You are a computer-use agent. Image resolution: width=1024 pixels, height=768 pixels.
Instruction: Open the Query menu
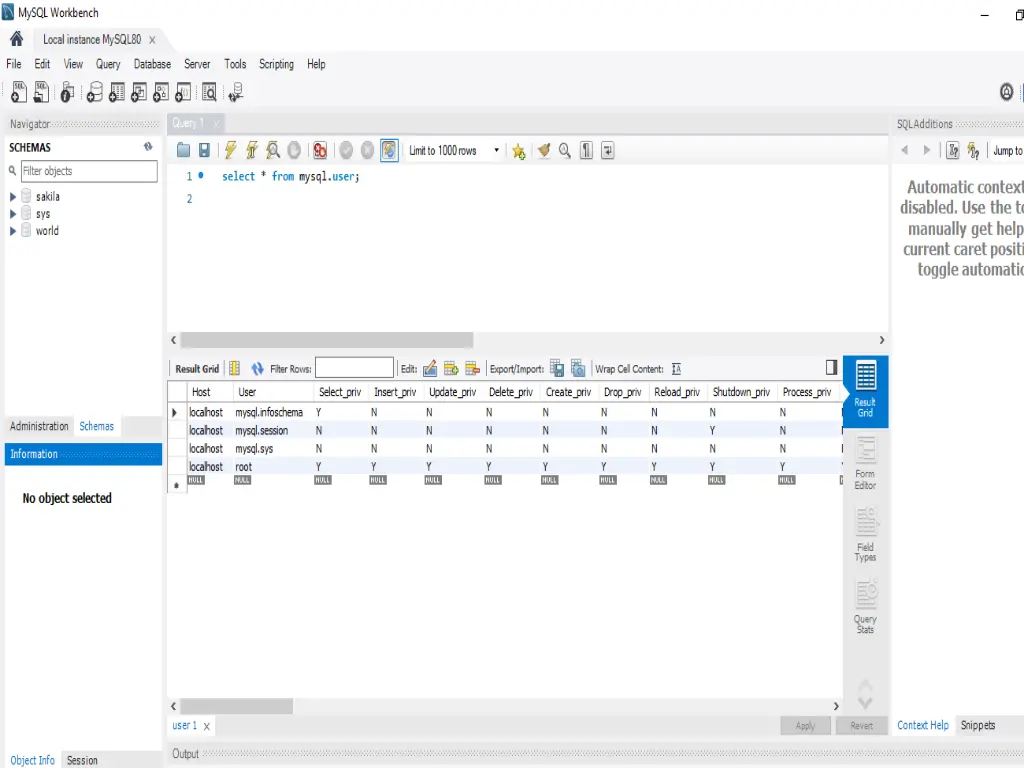pos(108,64)
